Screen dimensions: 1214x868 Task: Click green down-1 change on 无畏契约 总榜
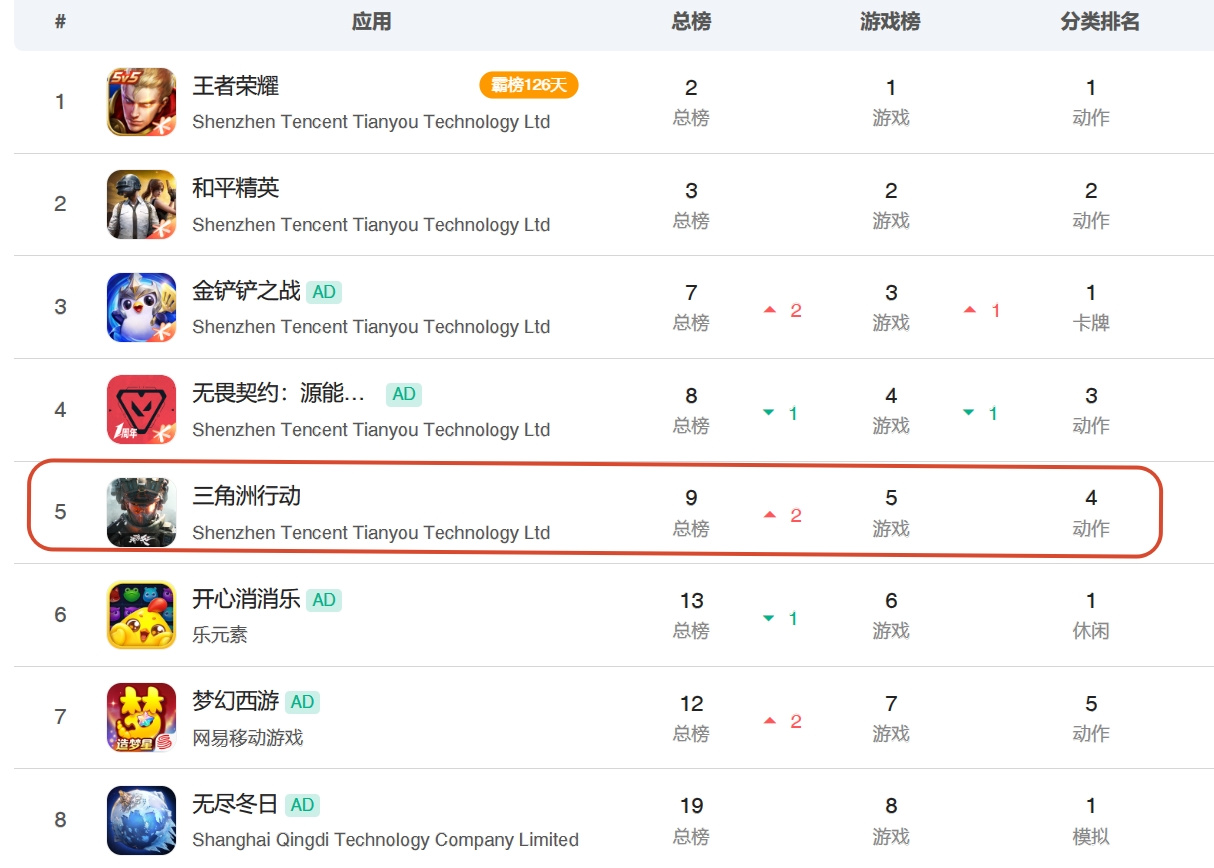pos(780,413)
